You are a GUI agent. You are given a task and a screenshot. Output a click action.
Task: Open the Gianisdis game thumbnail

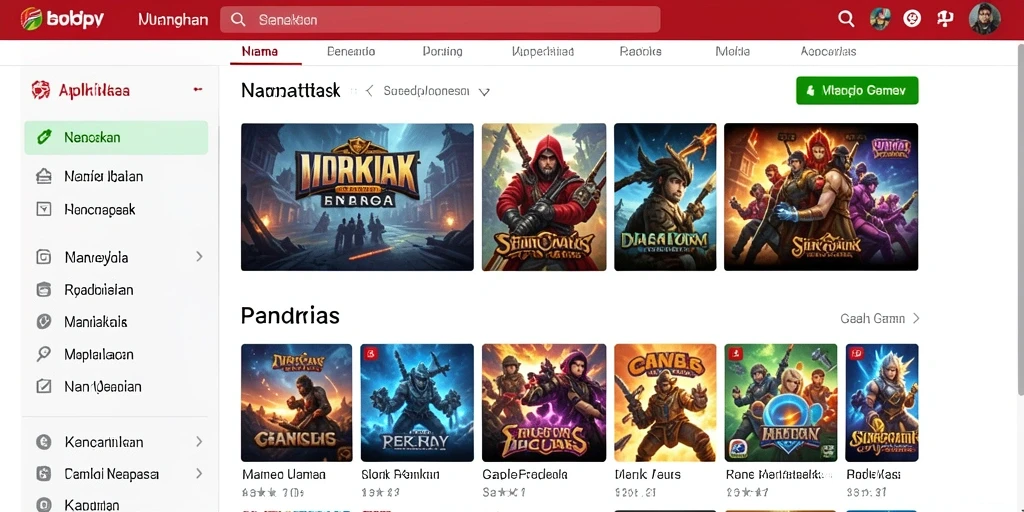point(296,403)
